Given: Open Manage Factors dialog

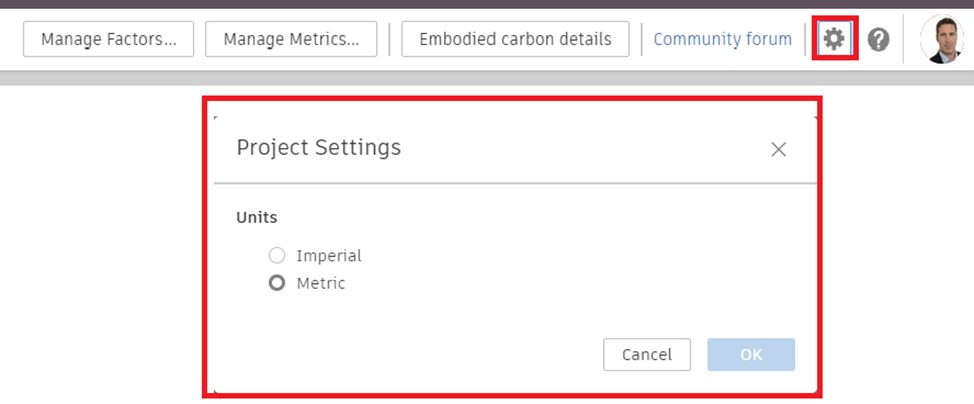Looking at the screenshot, I should pos(109,40).
